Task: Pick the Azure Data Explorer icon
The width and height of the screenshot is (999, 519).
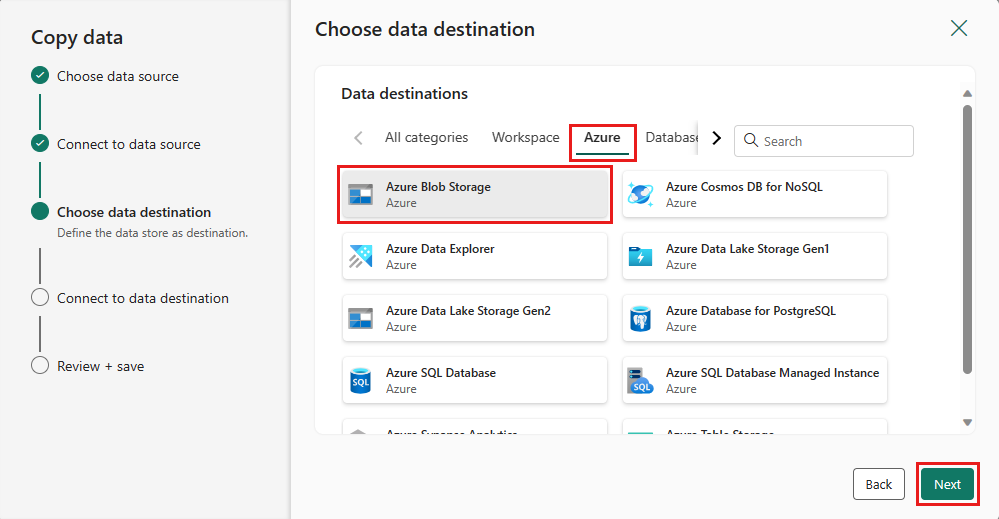Action: 360,256
